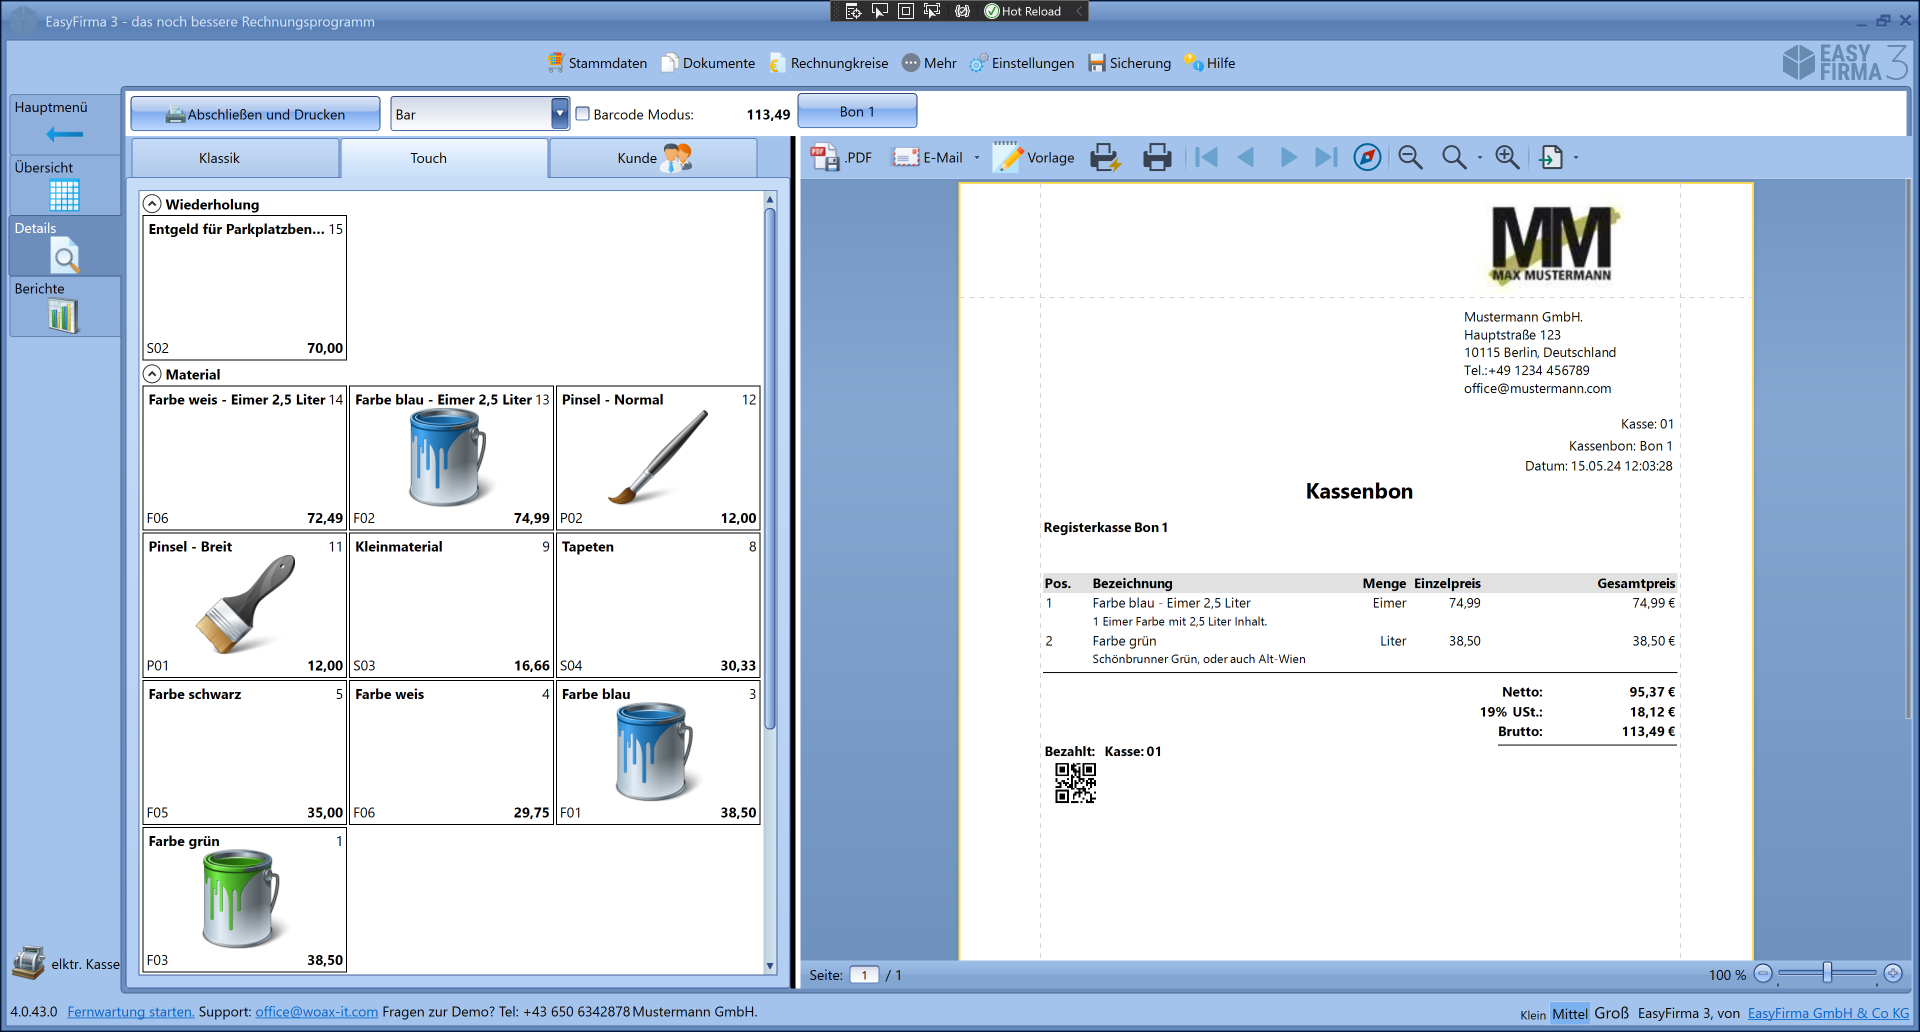
Task: Set UI size to Groß
Action: (x=1611, y=1013)
